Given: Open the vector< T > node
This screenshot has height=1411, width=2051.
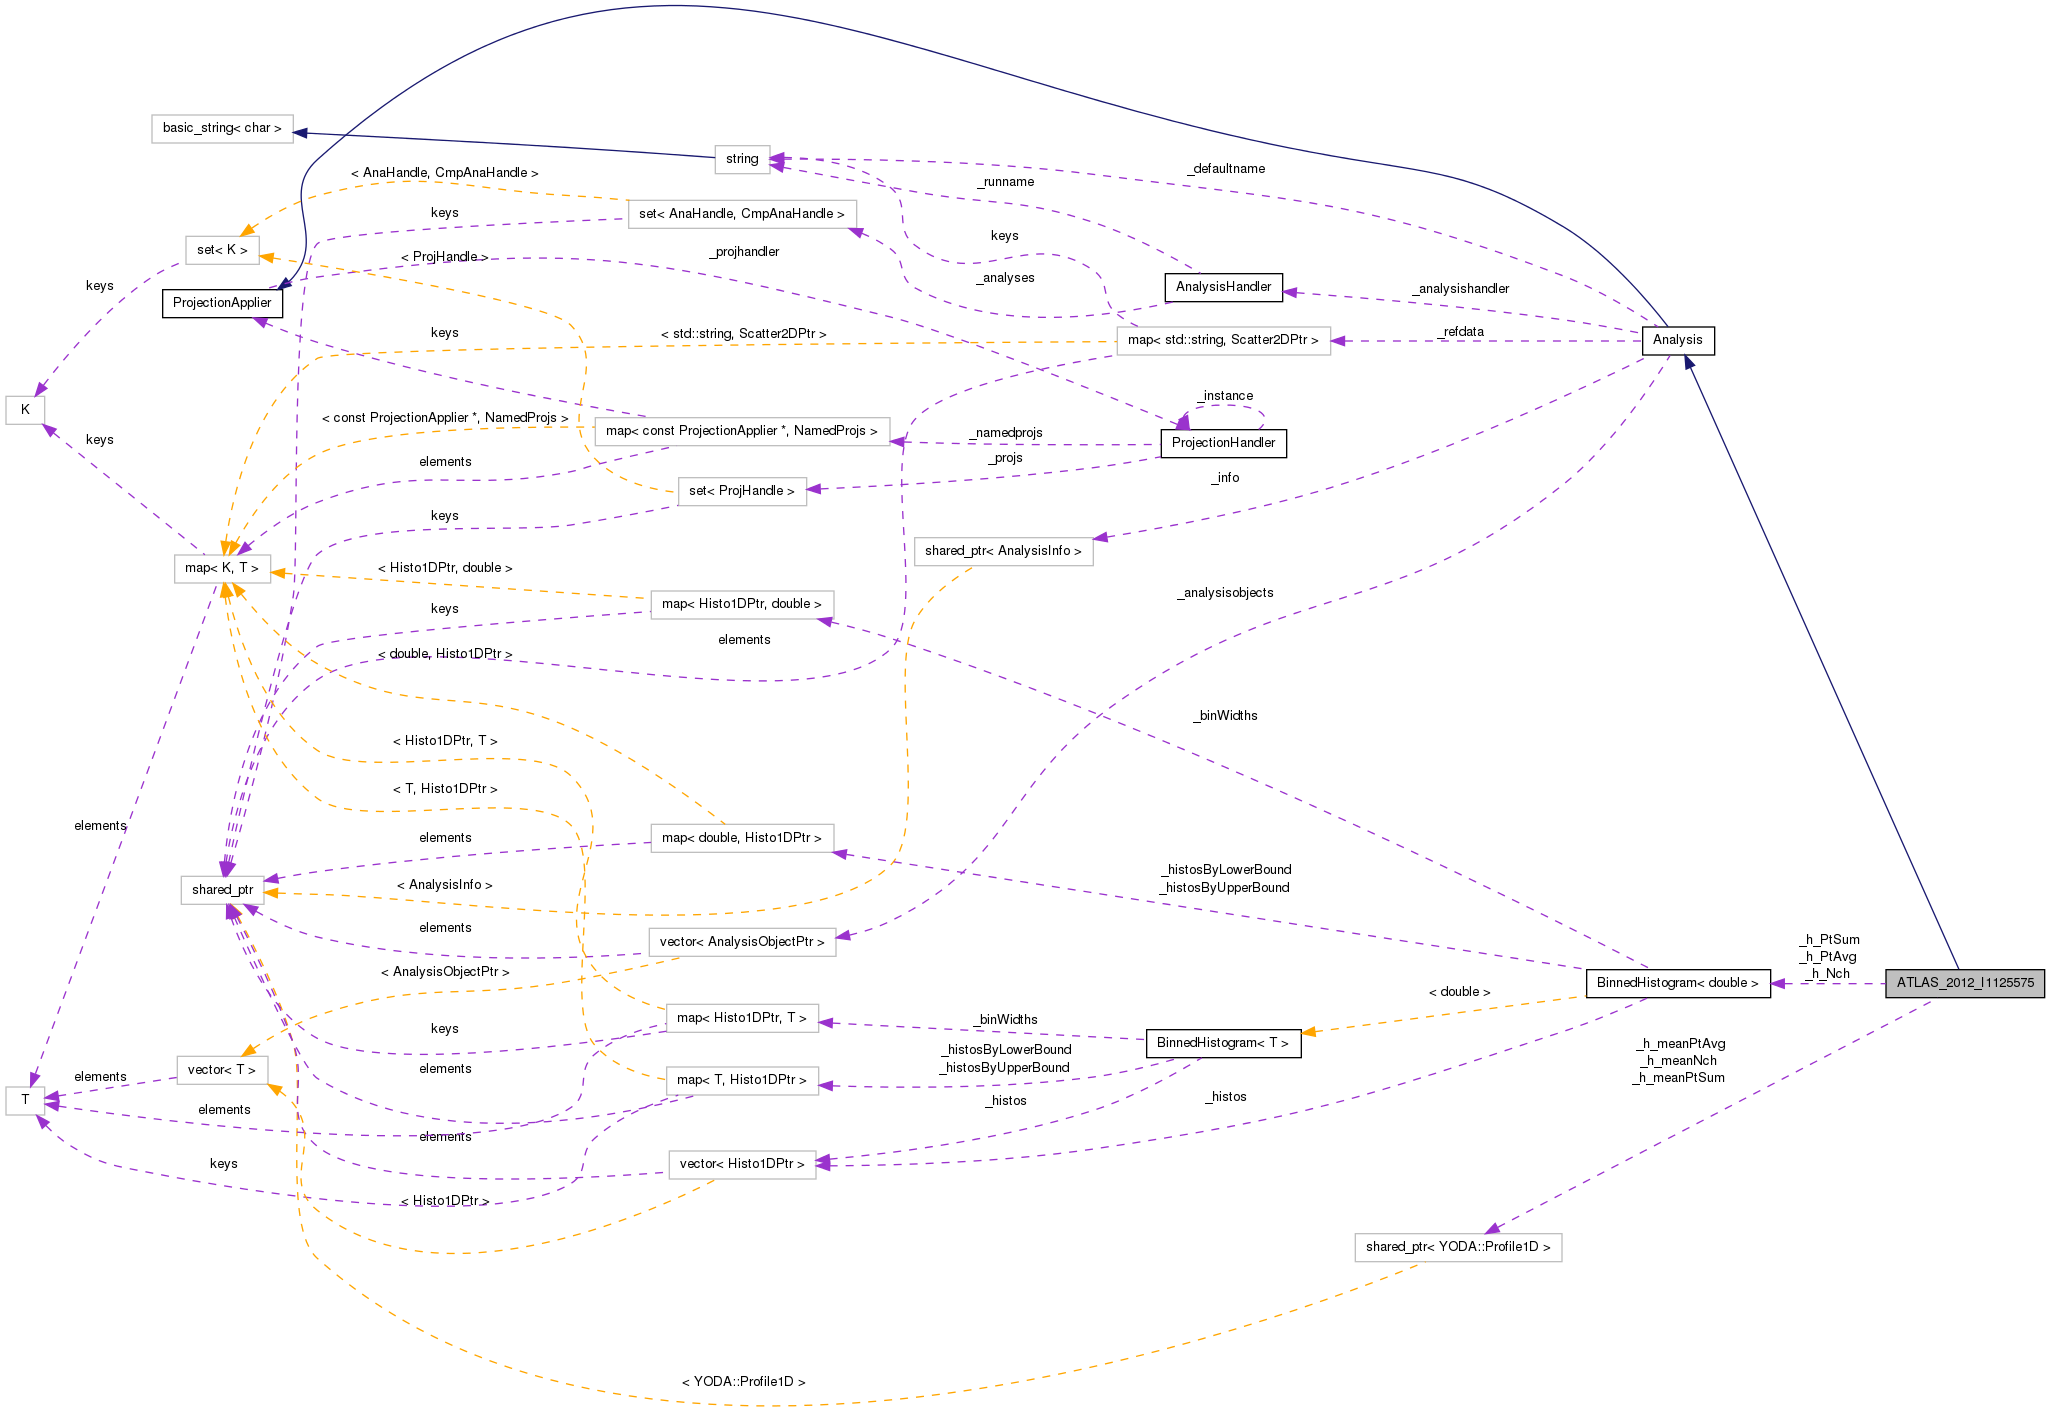Looking at the screenshot, I should [x=222, y=1070].
